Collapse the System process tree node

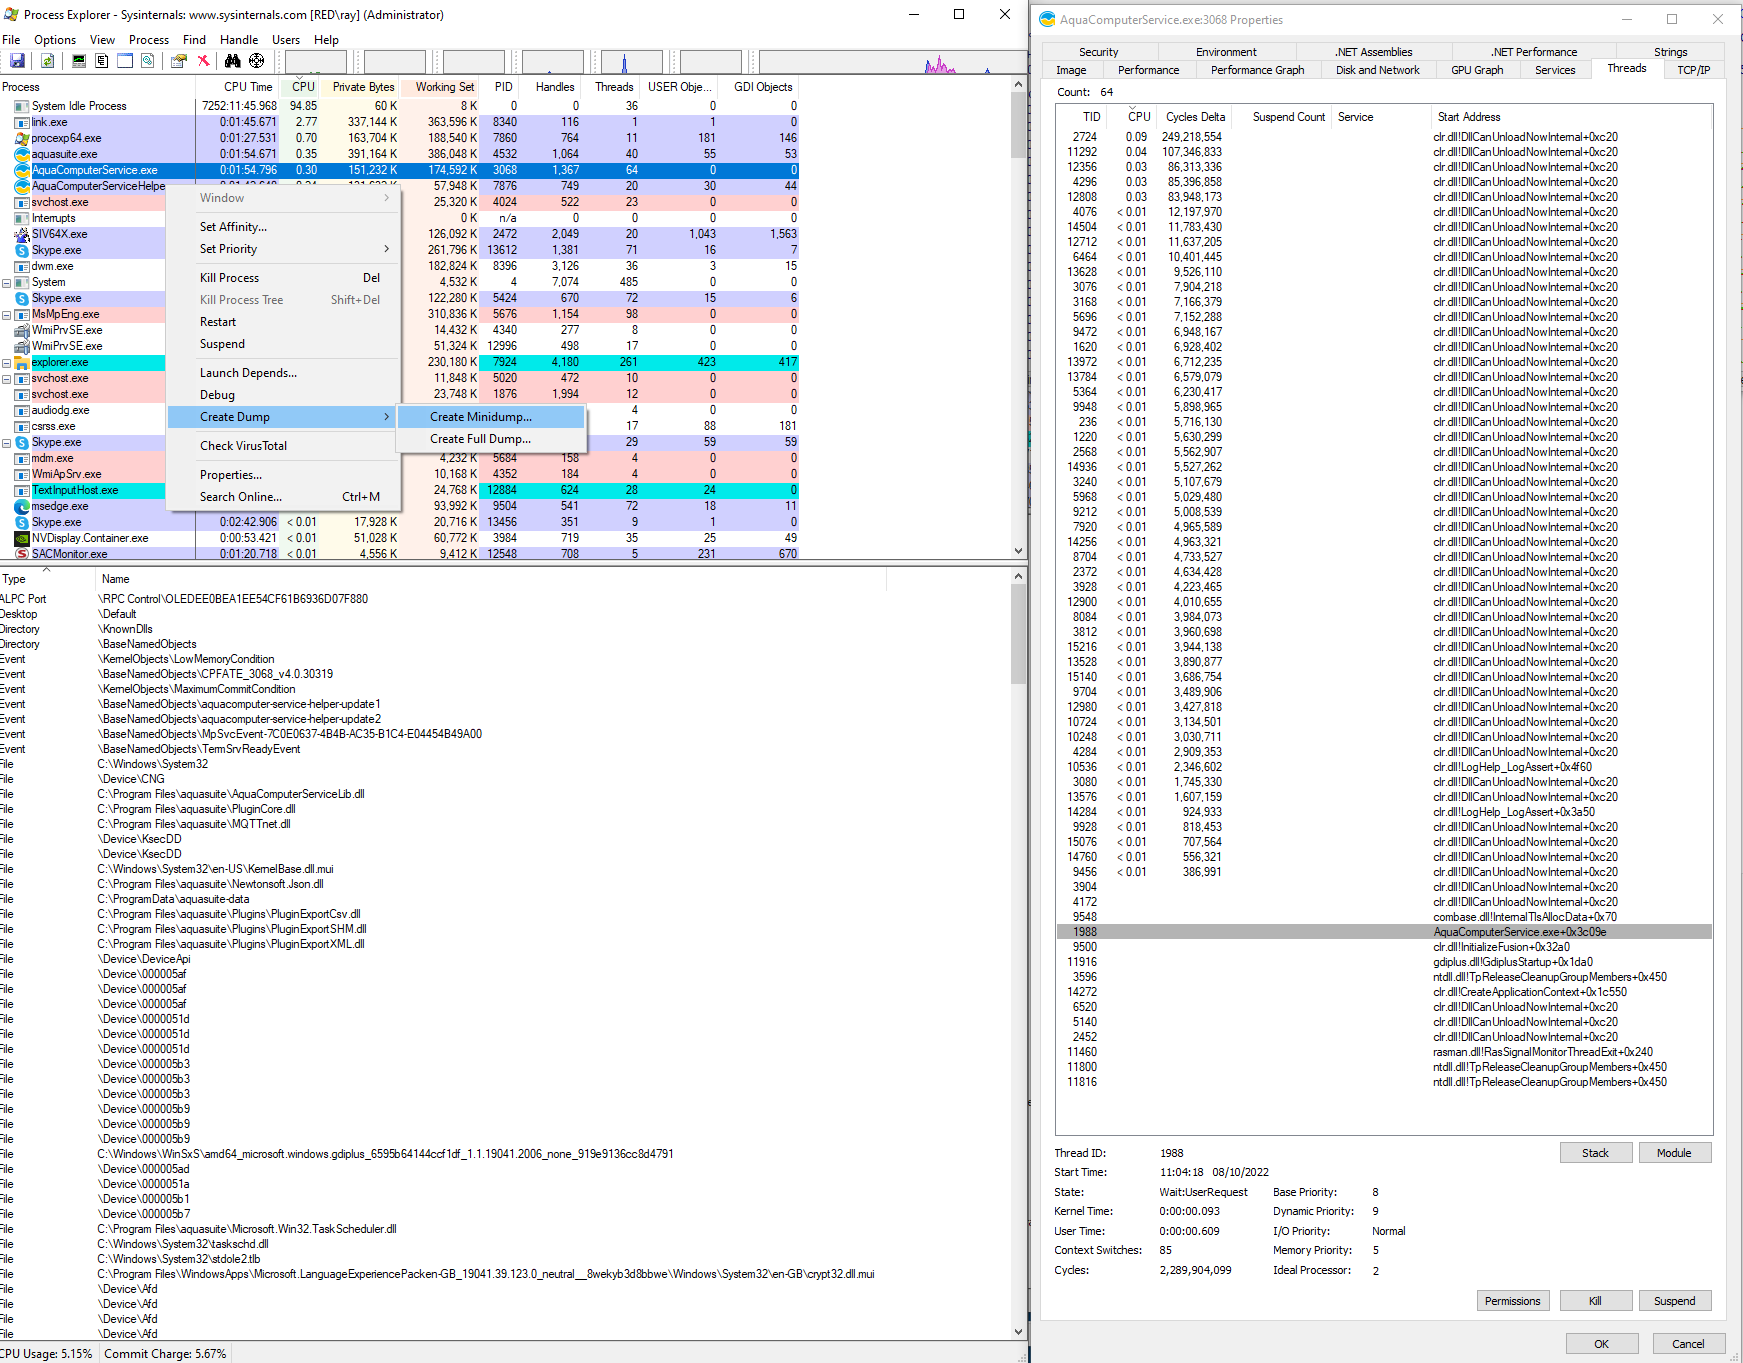coord(6,283)
